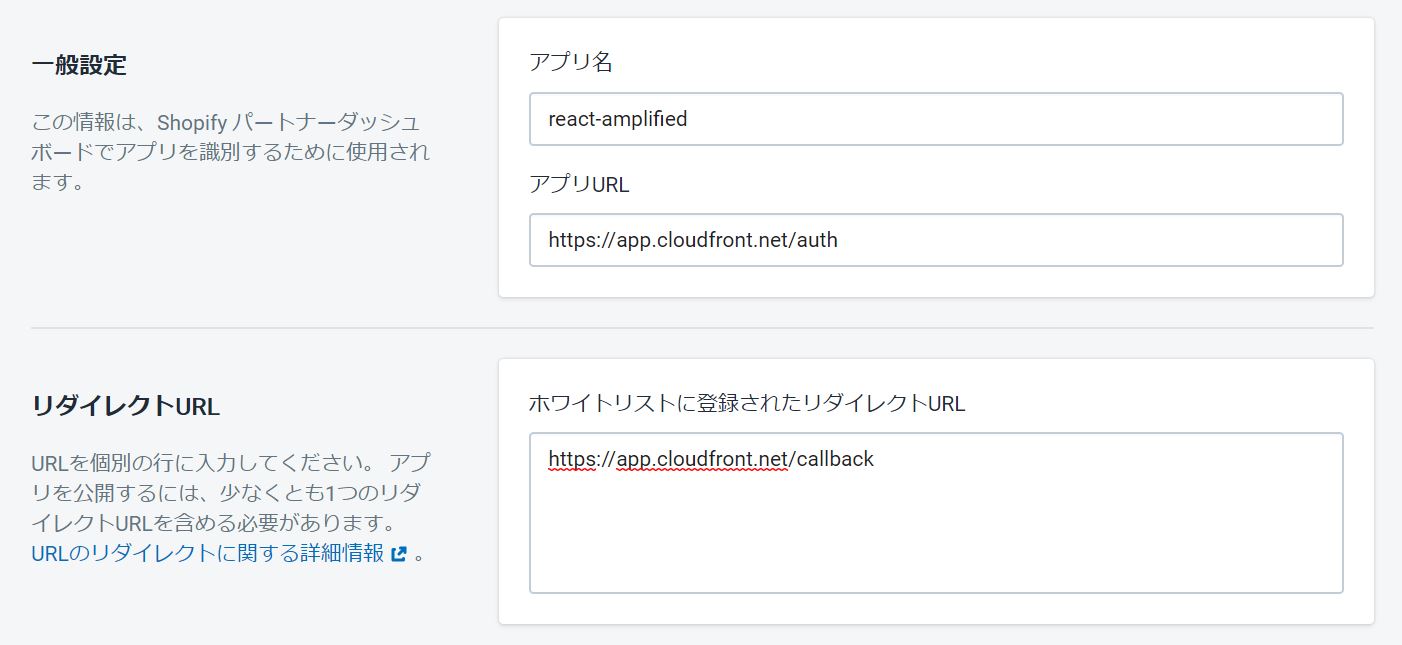Focus the アプリ名 input field
The image size is (1402, 645).
(x=935, y=119)
